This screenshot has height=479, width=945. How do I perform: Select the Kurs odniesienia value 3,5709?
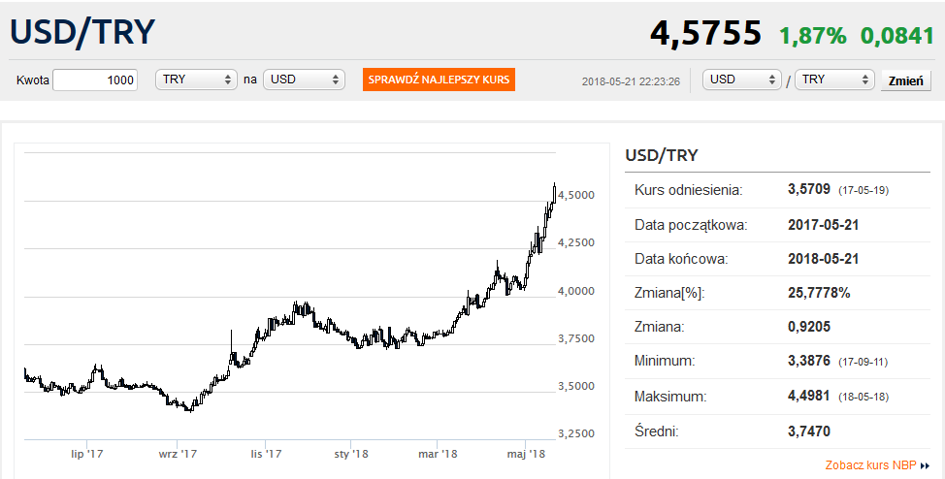coord(809,189)
